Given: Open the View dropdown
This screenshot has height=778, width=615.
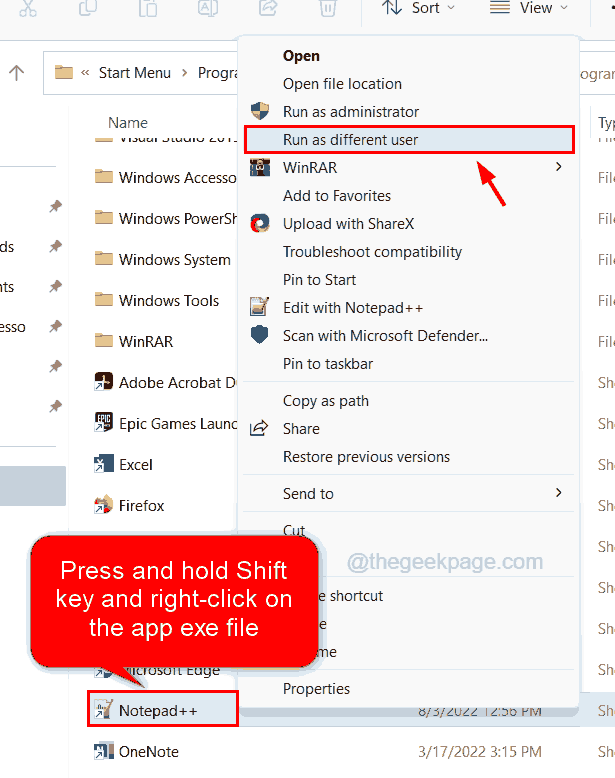Looking at the screenshot, I should coord(529,8).
